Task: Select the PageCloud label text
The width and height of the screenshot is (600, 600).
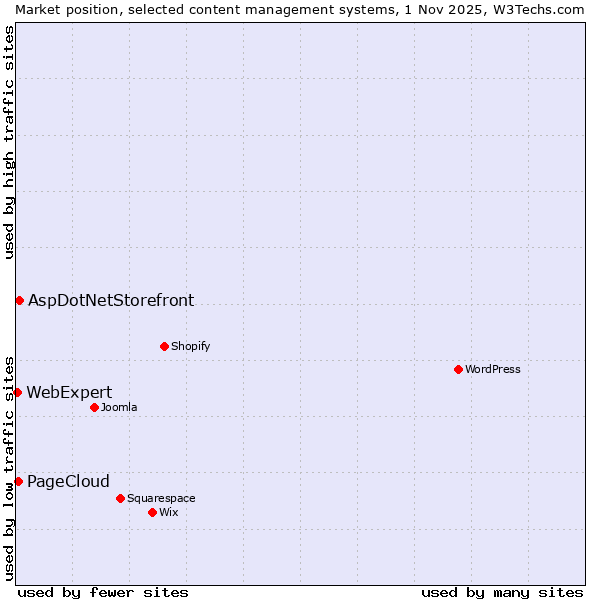Action: 68,481
